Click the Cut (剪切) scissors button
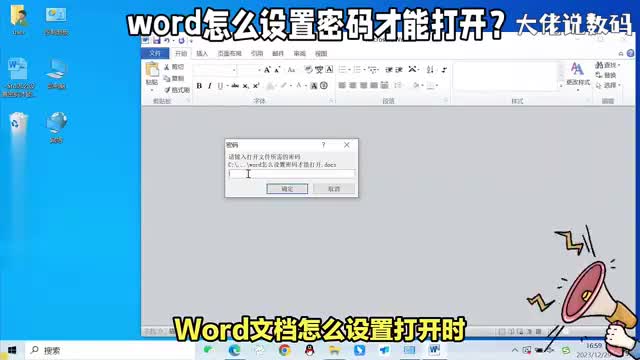640x360 pixels. tap(174, 67)
